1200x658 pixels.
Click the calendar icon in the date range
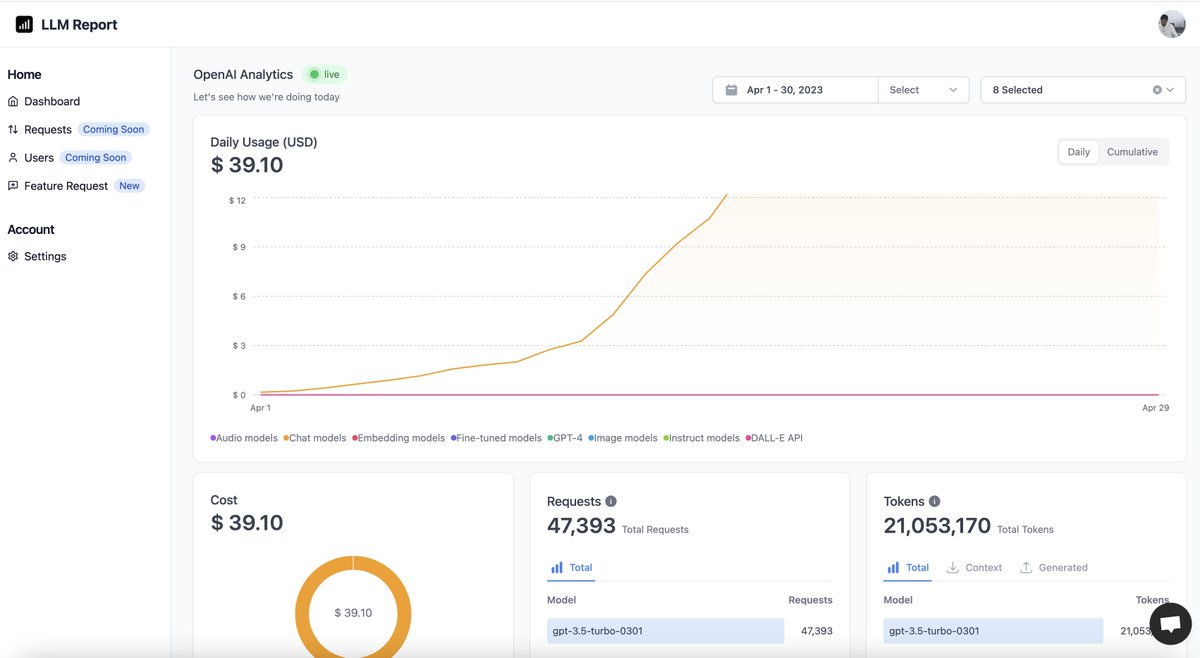[731, 90]
